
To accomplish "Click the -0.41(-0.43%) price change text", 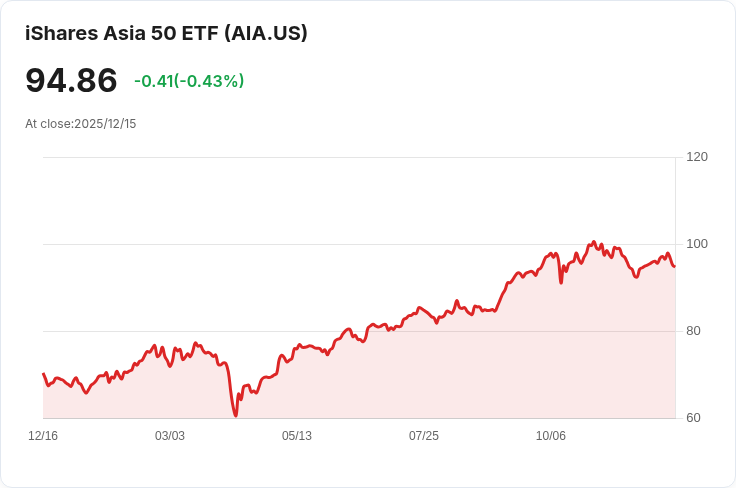I will click(189, 81).
